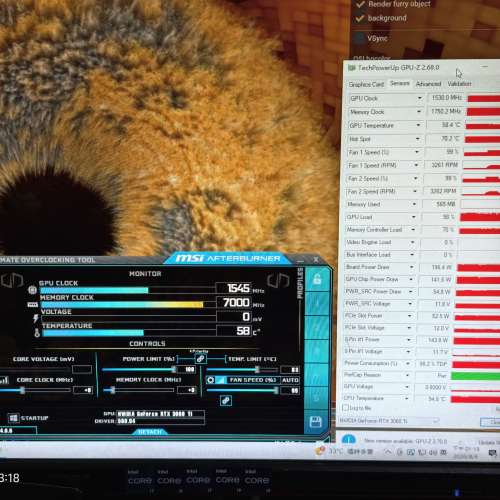Toggle the background checkbox

point(360,18)
